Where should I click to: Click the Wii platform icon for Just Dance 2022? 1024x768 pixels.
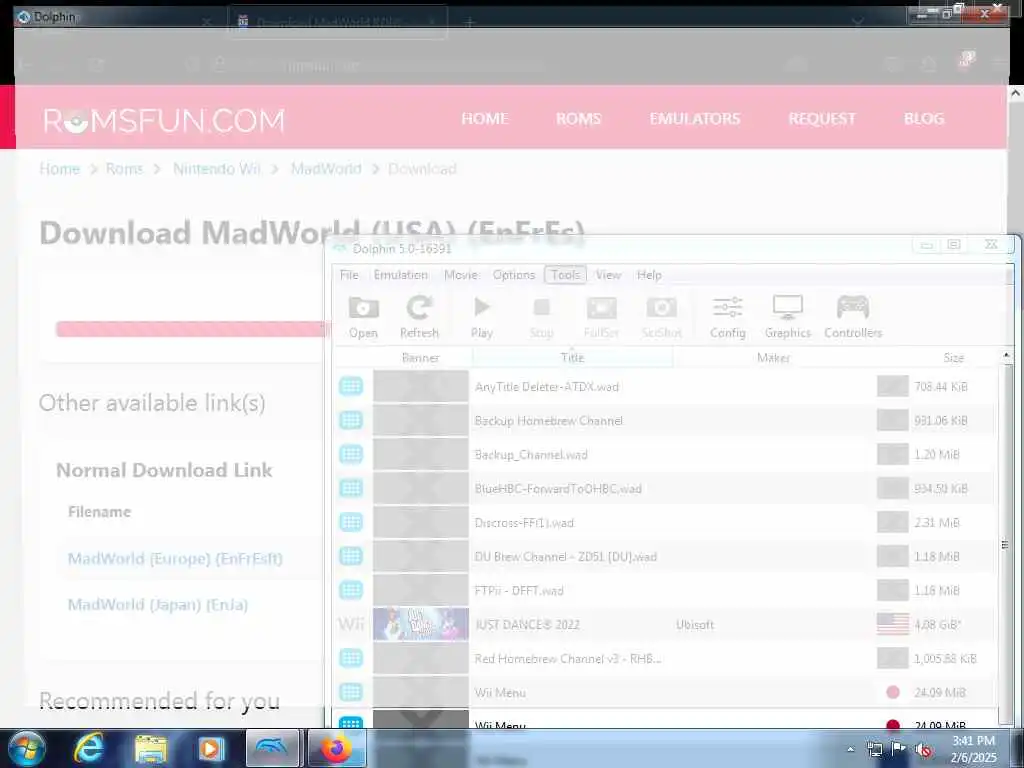coord(351,624)
